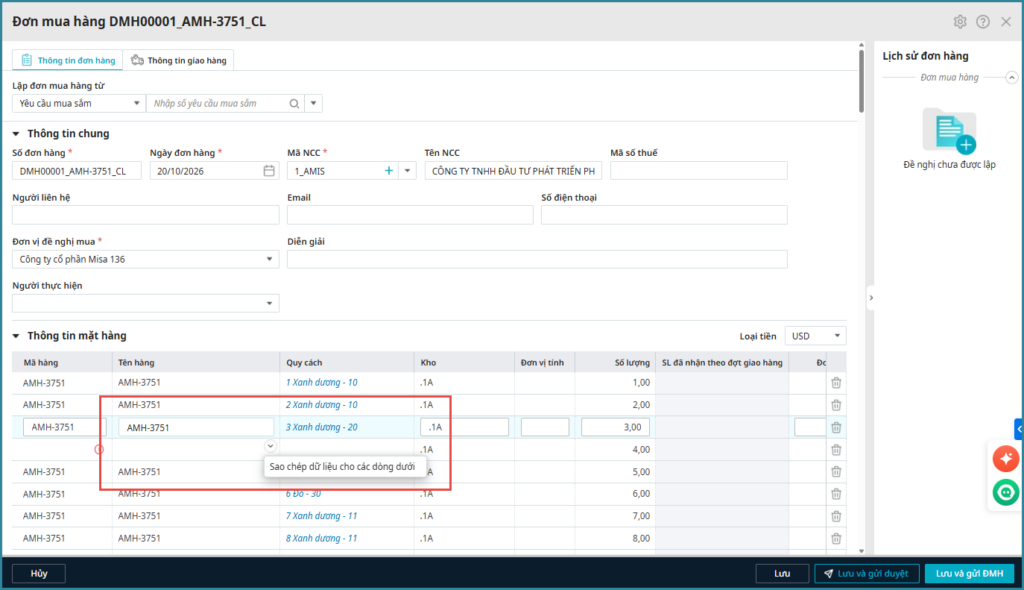The width and height of the screenshot is (1024, 590).
Task: Click the Hủy button
Action: click(x=39, y=574)
